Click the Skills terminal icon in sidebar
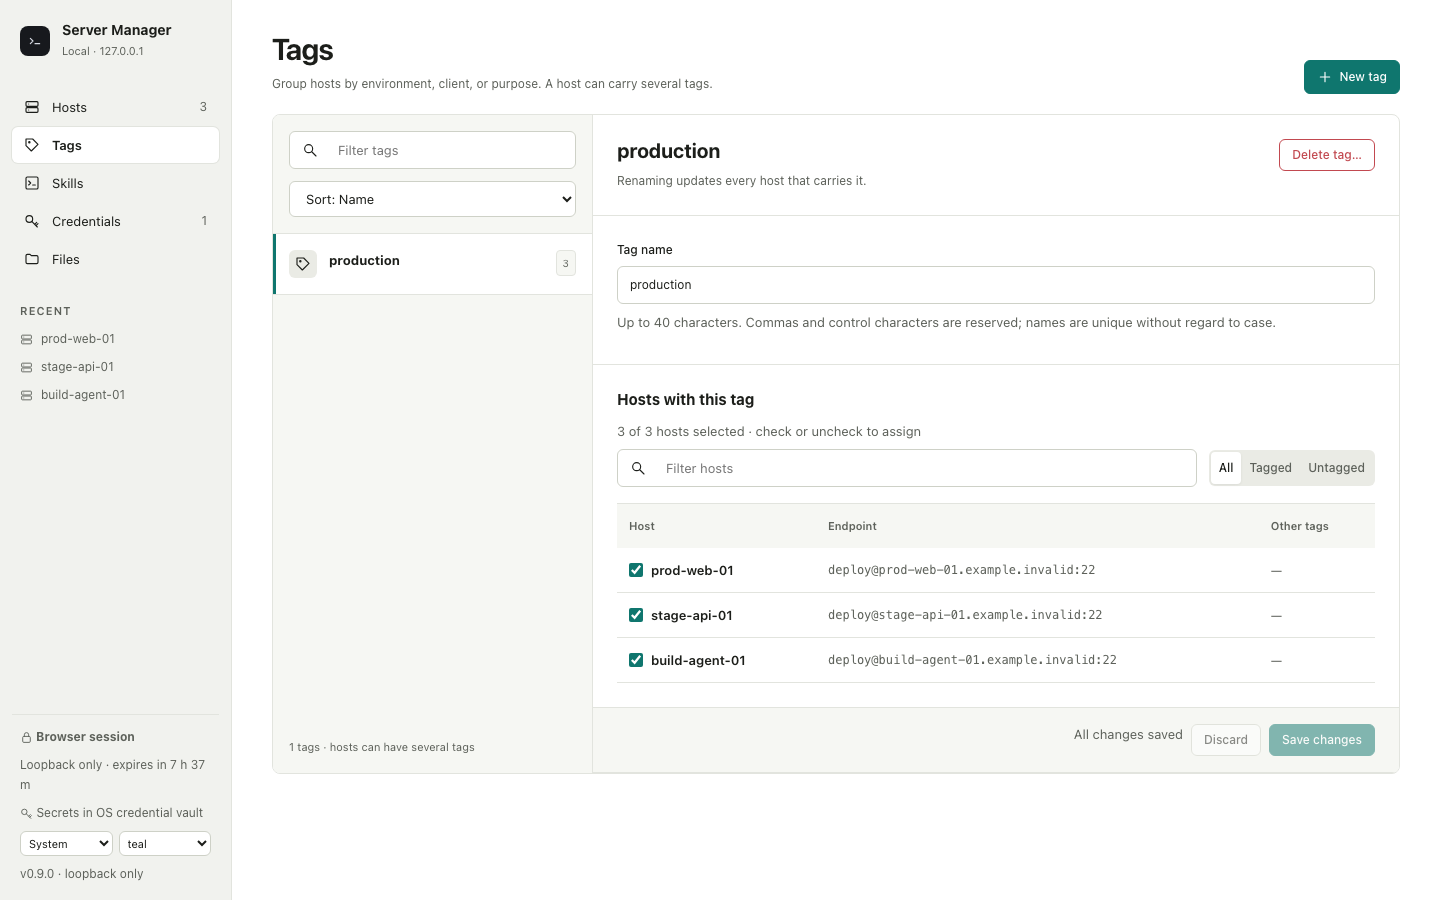Screen dimensions: 1440x900 point(32,183)
